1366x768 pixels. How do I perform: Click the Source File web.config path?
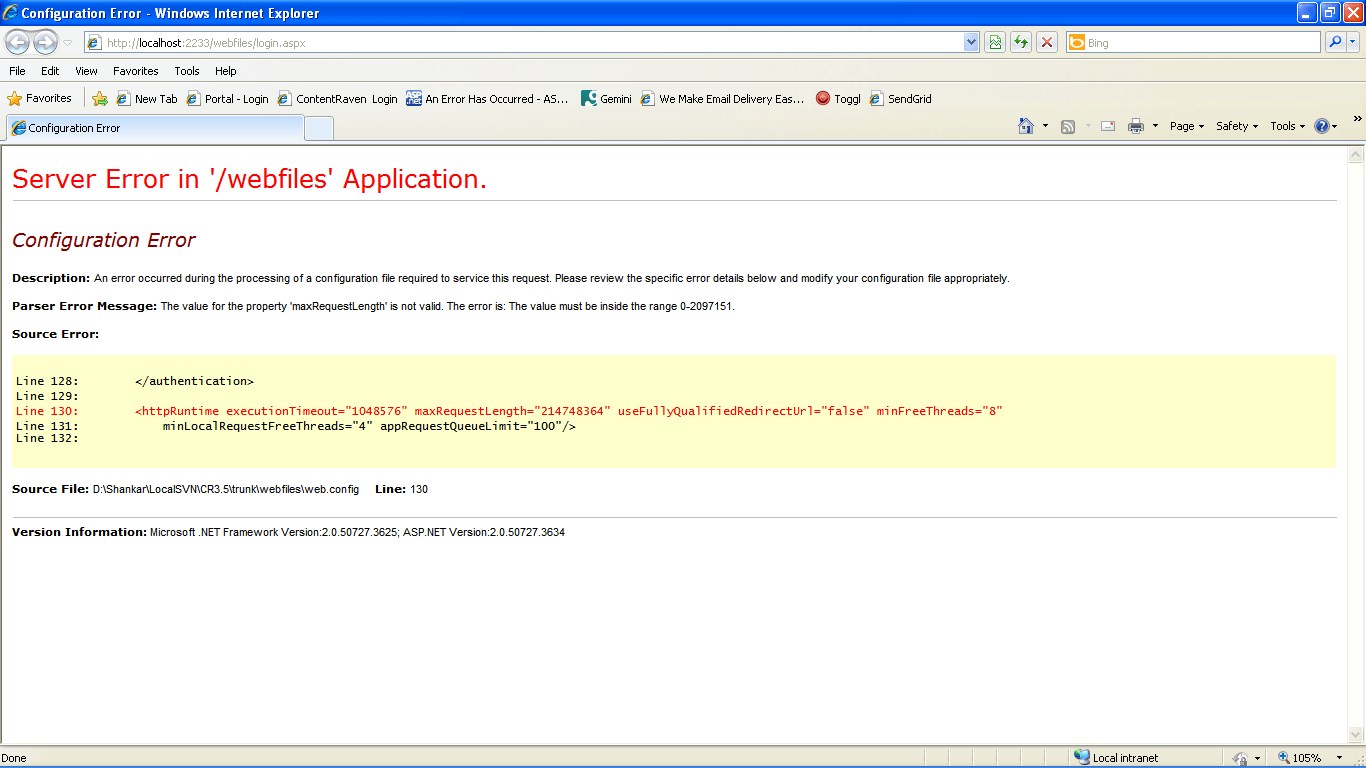coord(226,489)
